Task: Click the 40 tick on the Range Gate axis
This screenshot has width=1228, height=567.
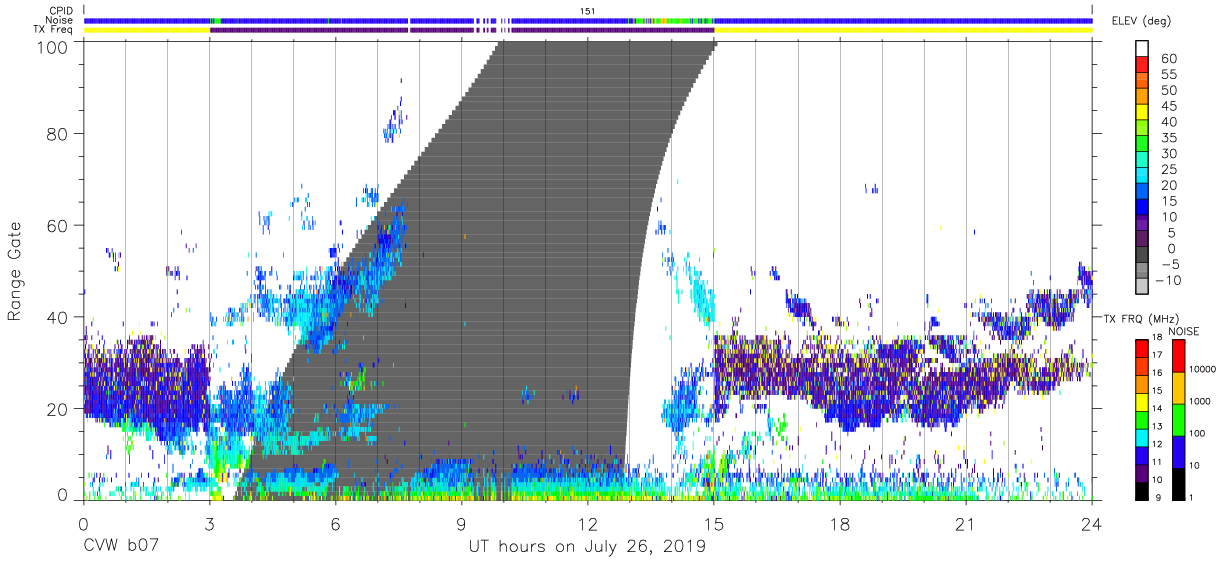Action: pos(57,317)
